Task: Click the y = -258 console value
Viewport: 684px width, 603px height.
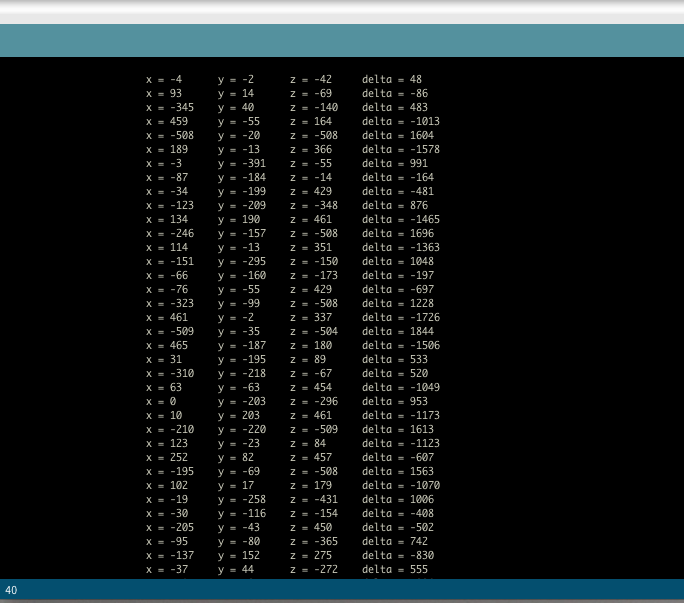Action: pos(239,499)
